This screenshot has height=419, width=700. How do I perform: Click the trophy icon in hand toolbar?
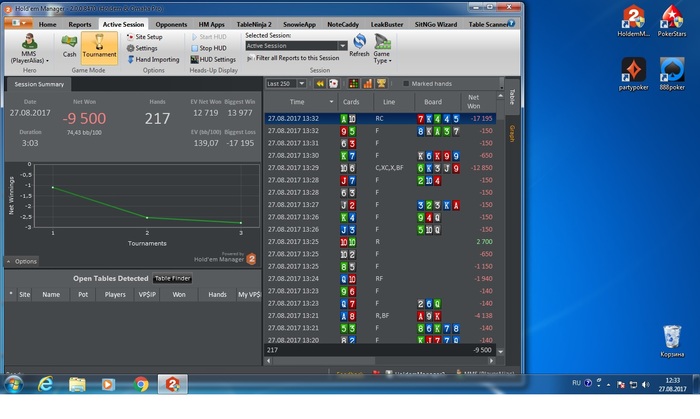[x=381, y=83]
